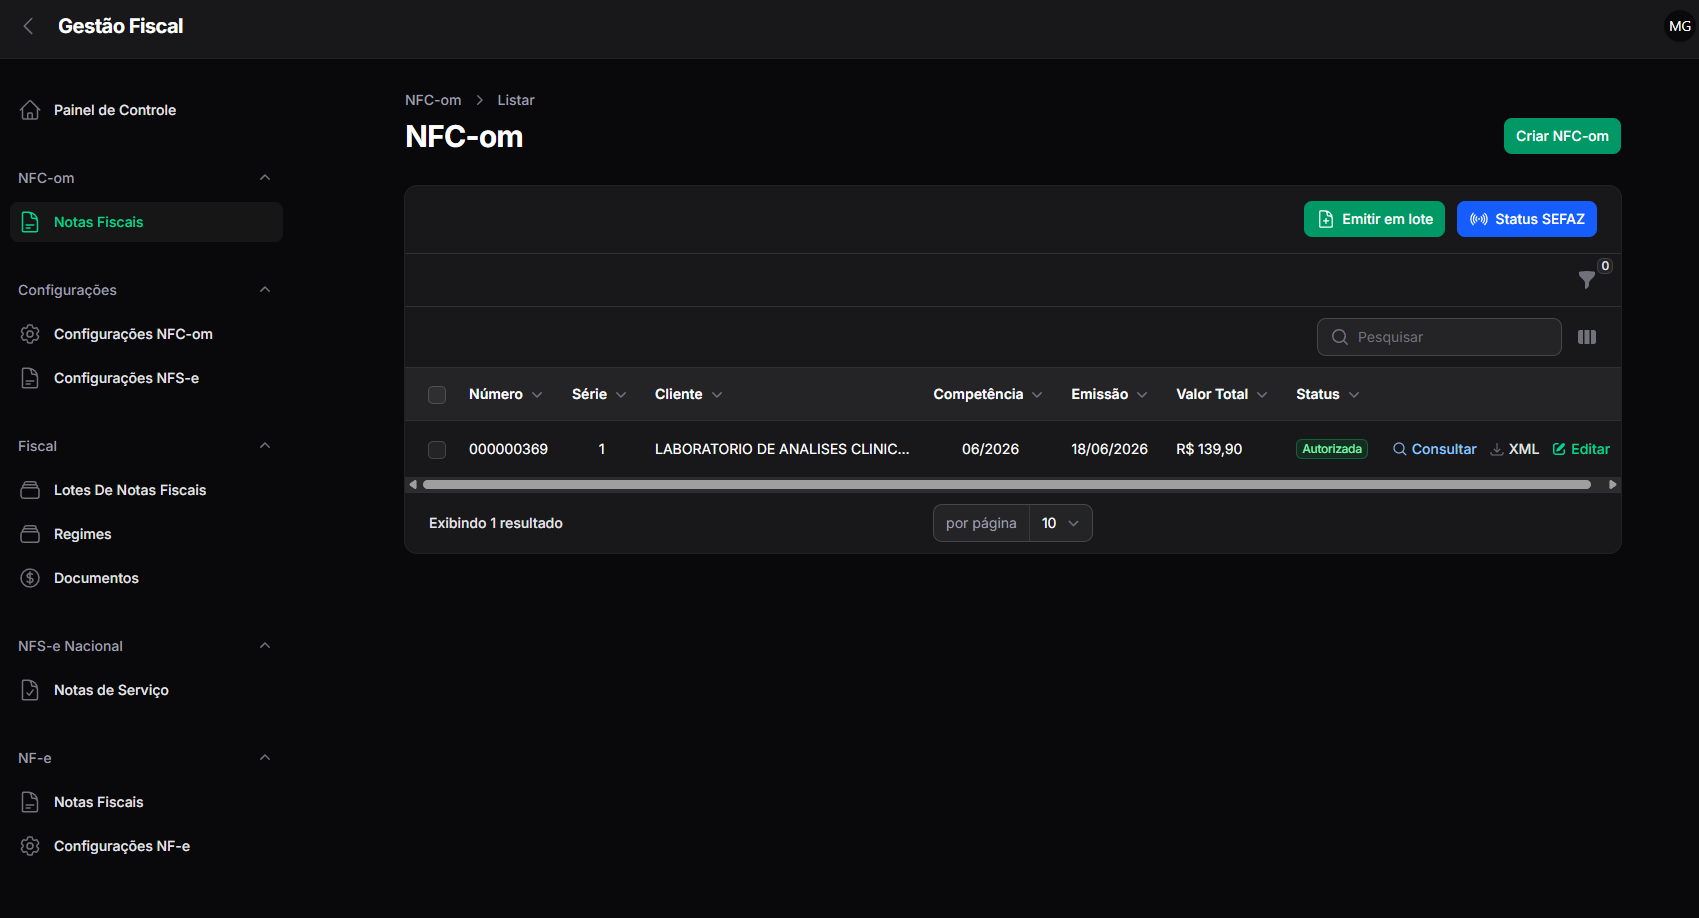The width and height of the screenshot is (1699, 918).
Task: Go to the Regimes menu item
Action: 146,534
